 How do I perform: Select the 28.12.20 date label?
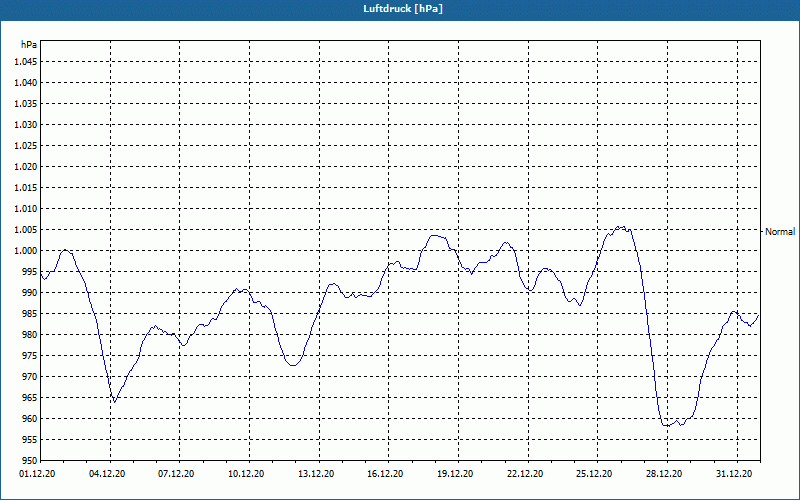tap(664, 474)
